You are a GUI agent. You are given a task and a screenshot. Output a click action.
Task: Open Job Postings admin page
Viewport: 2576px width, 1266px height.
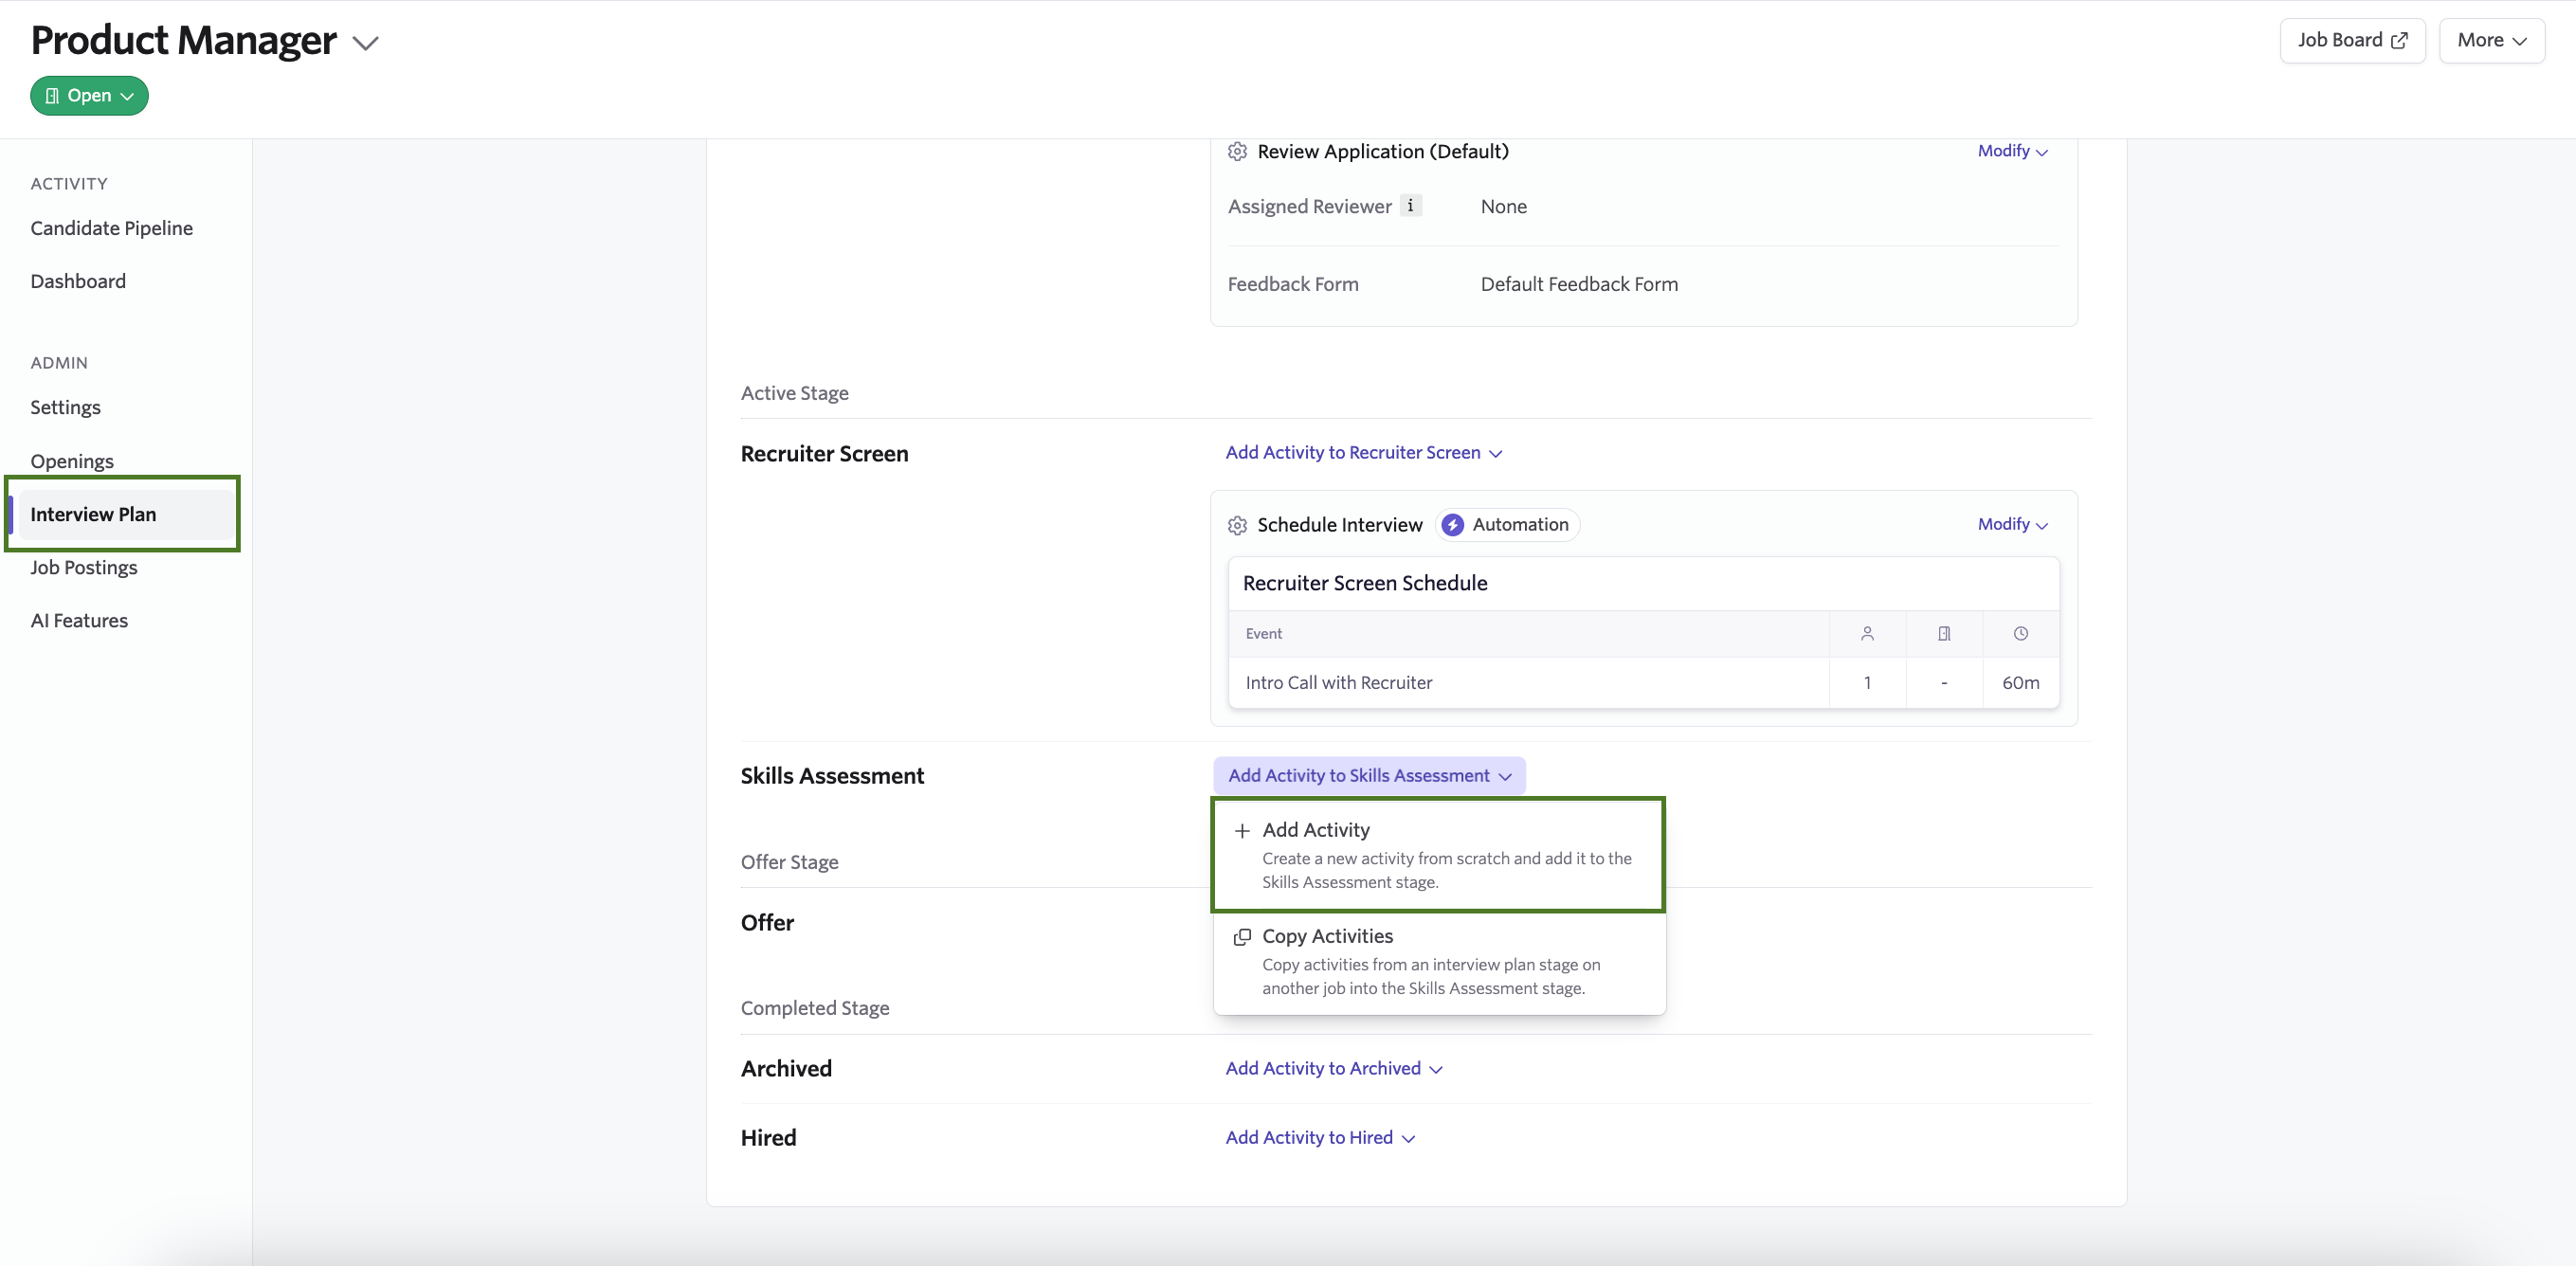(84, 567)
